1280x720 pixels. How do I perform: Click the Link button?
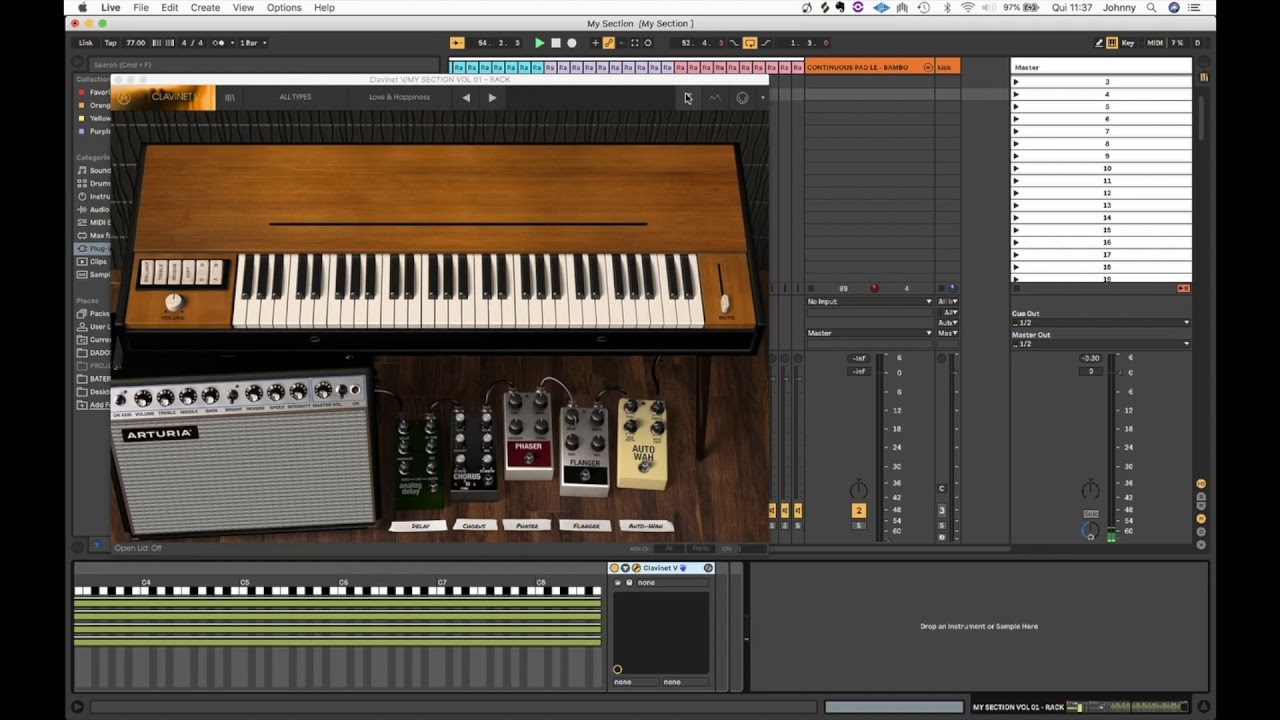[x=86, y=43]
